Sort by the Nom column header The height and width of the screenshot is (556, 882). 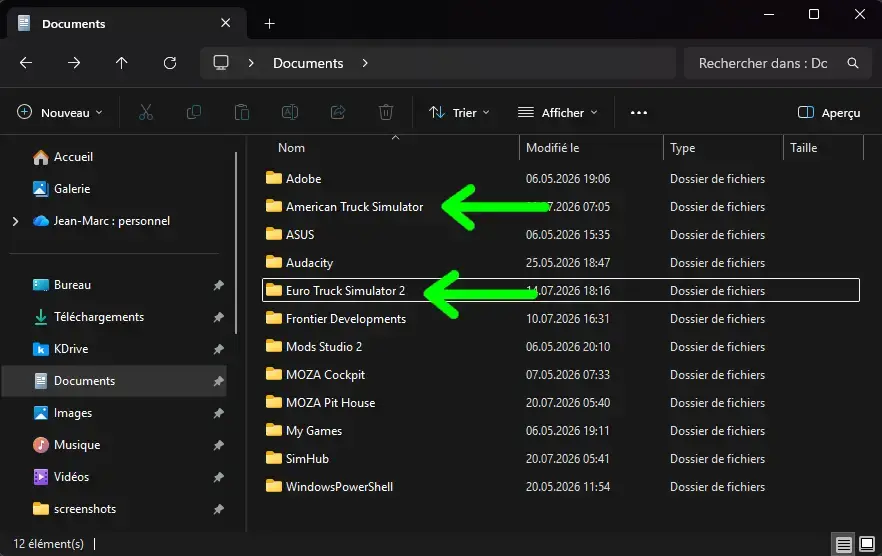tap(291, 148)
